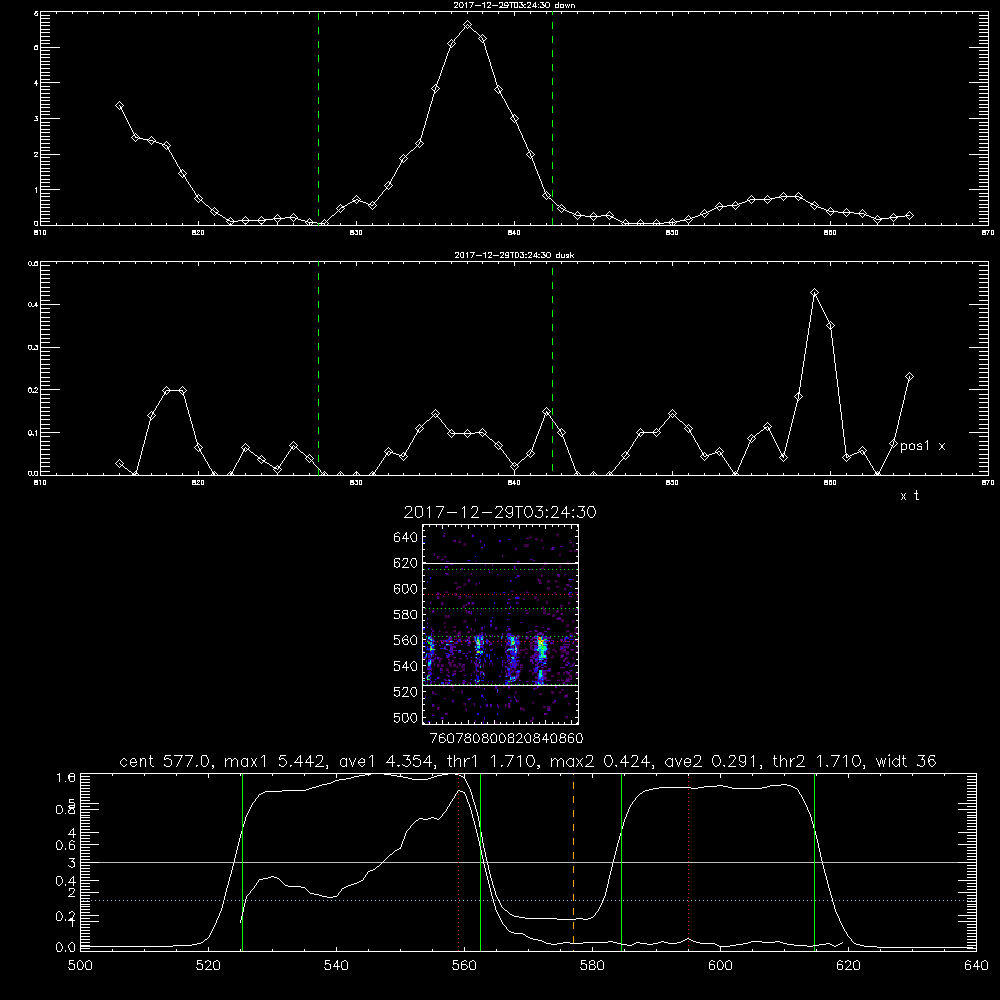Click the green vertical line near 525
Viewport: 1000px width, 1000px height.
[242, 861]
